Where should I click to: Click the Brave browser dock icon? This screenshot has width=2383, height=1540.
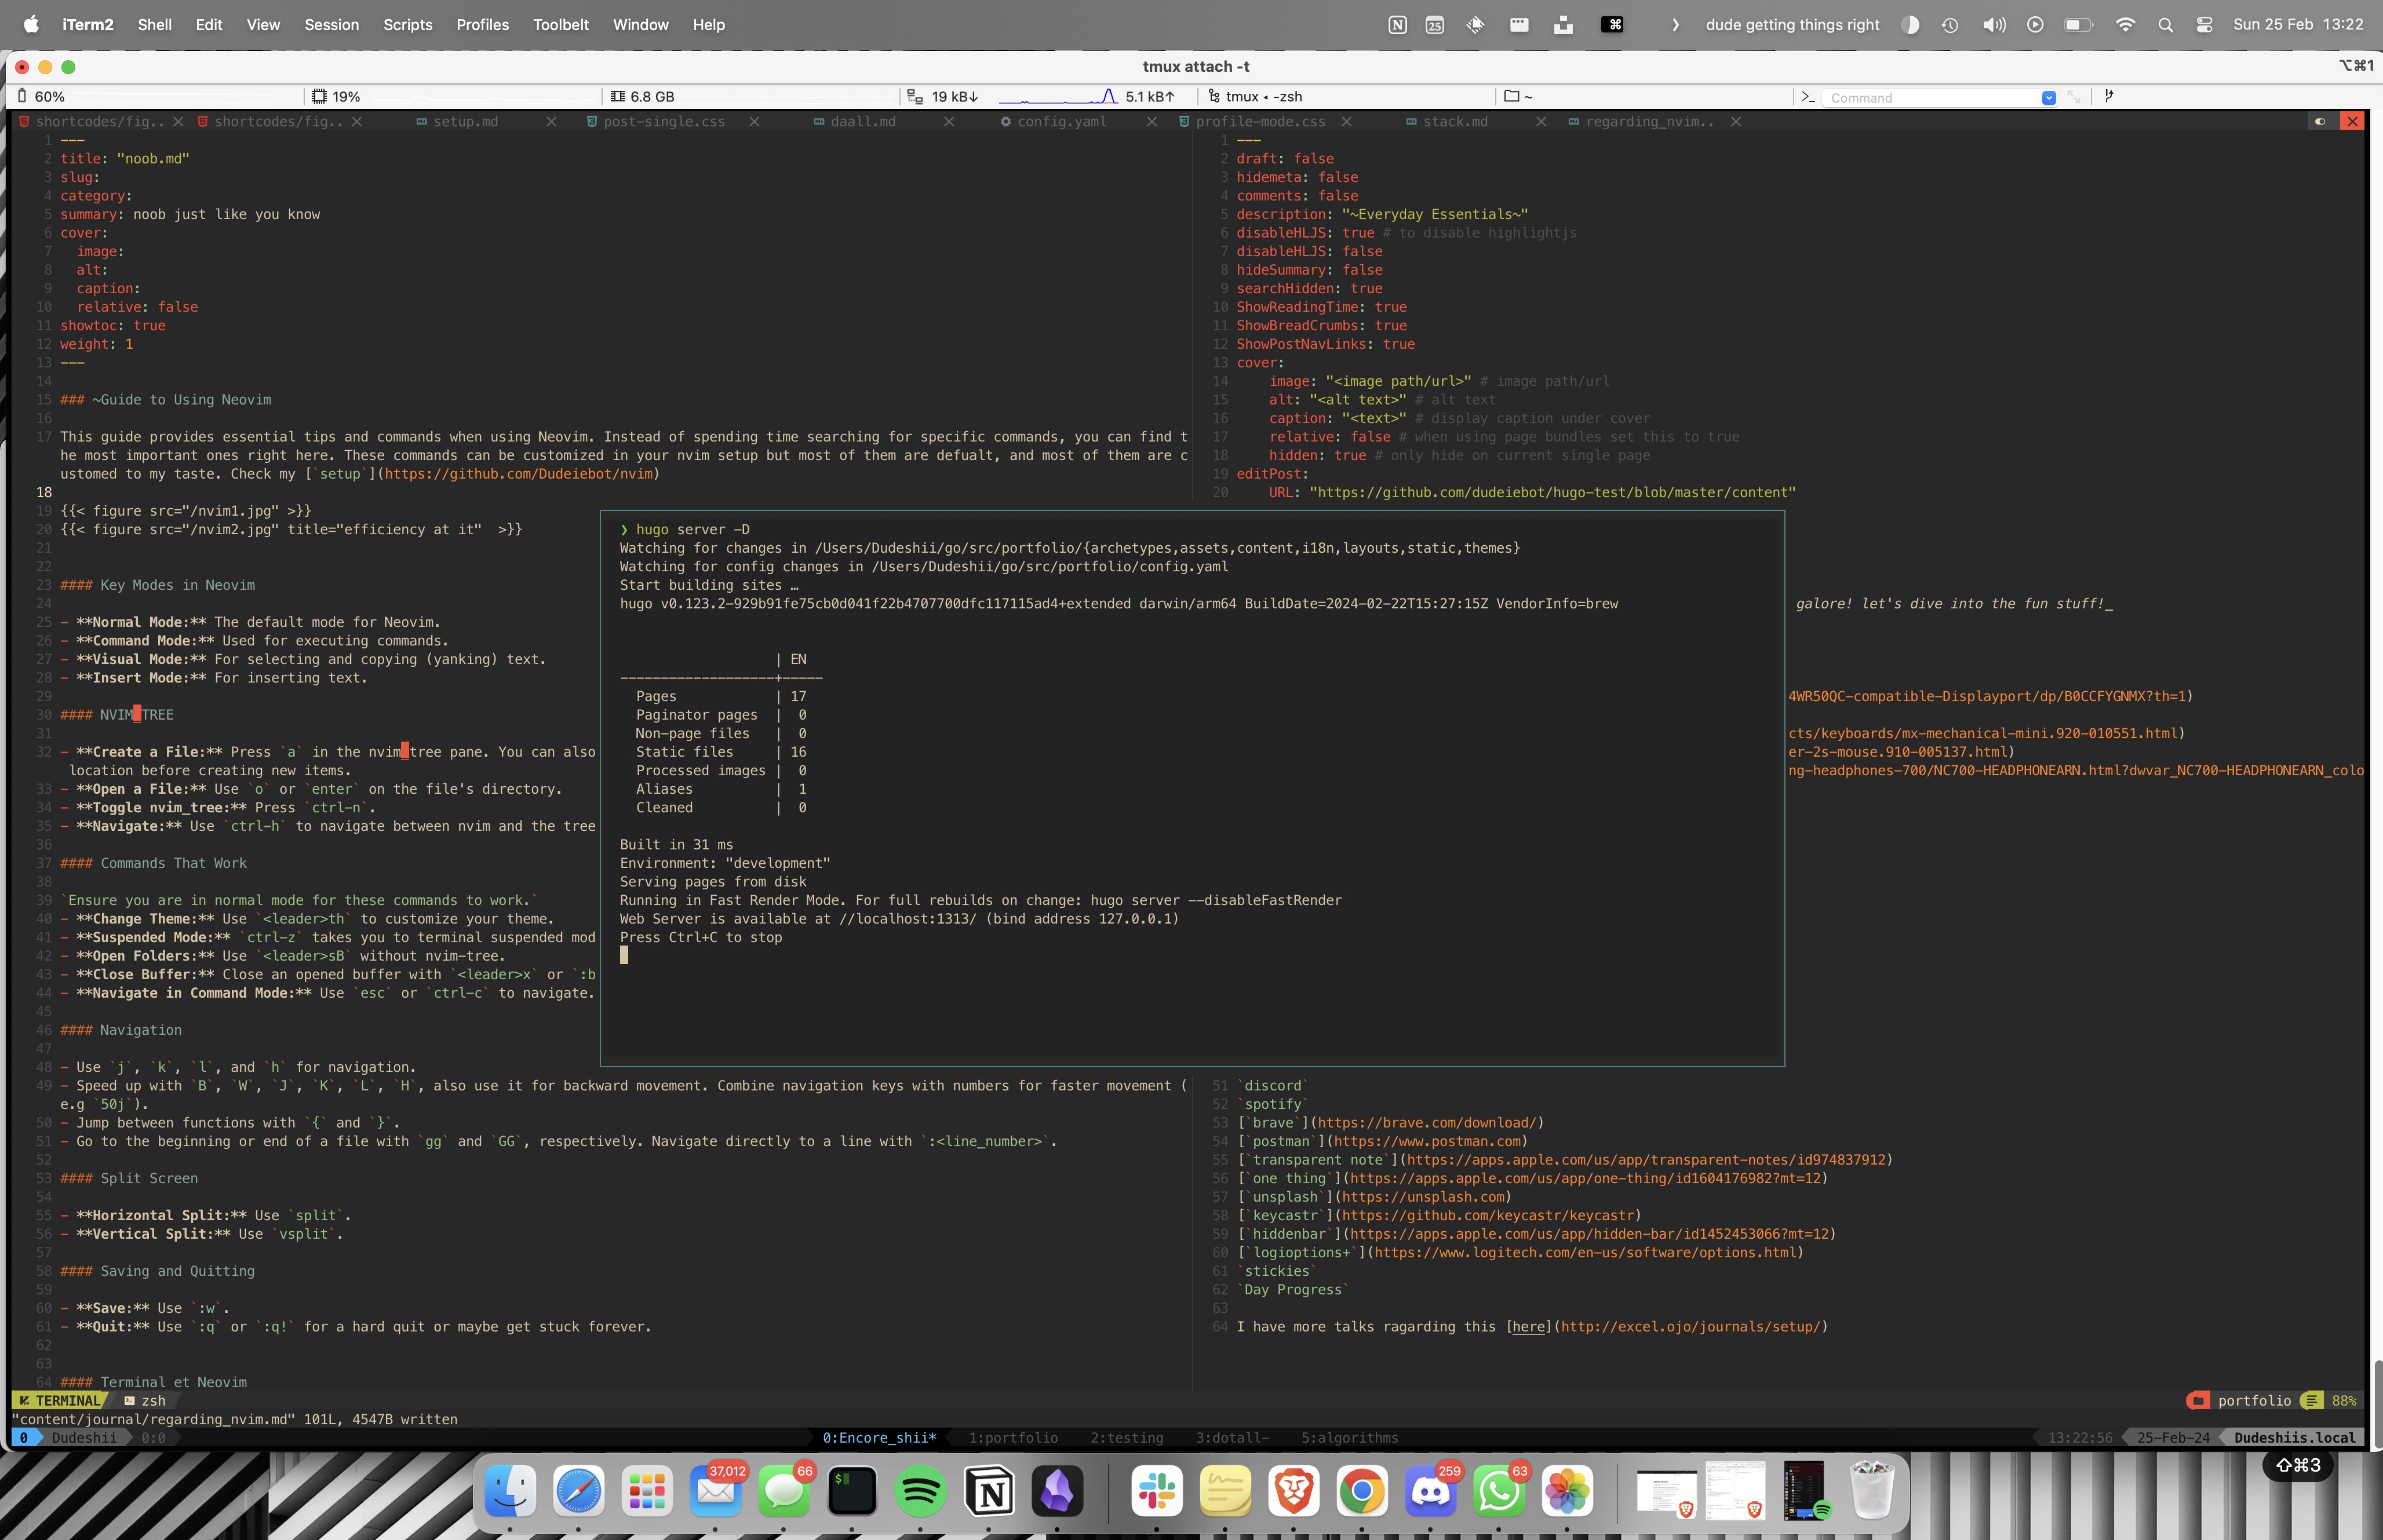point(1293,1491)
